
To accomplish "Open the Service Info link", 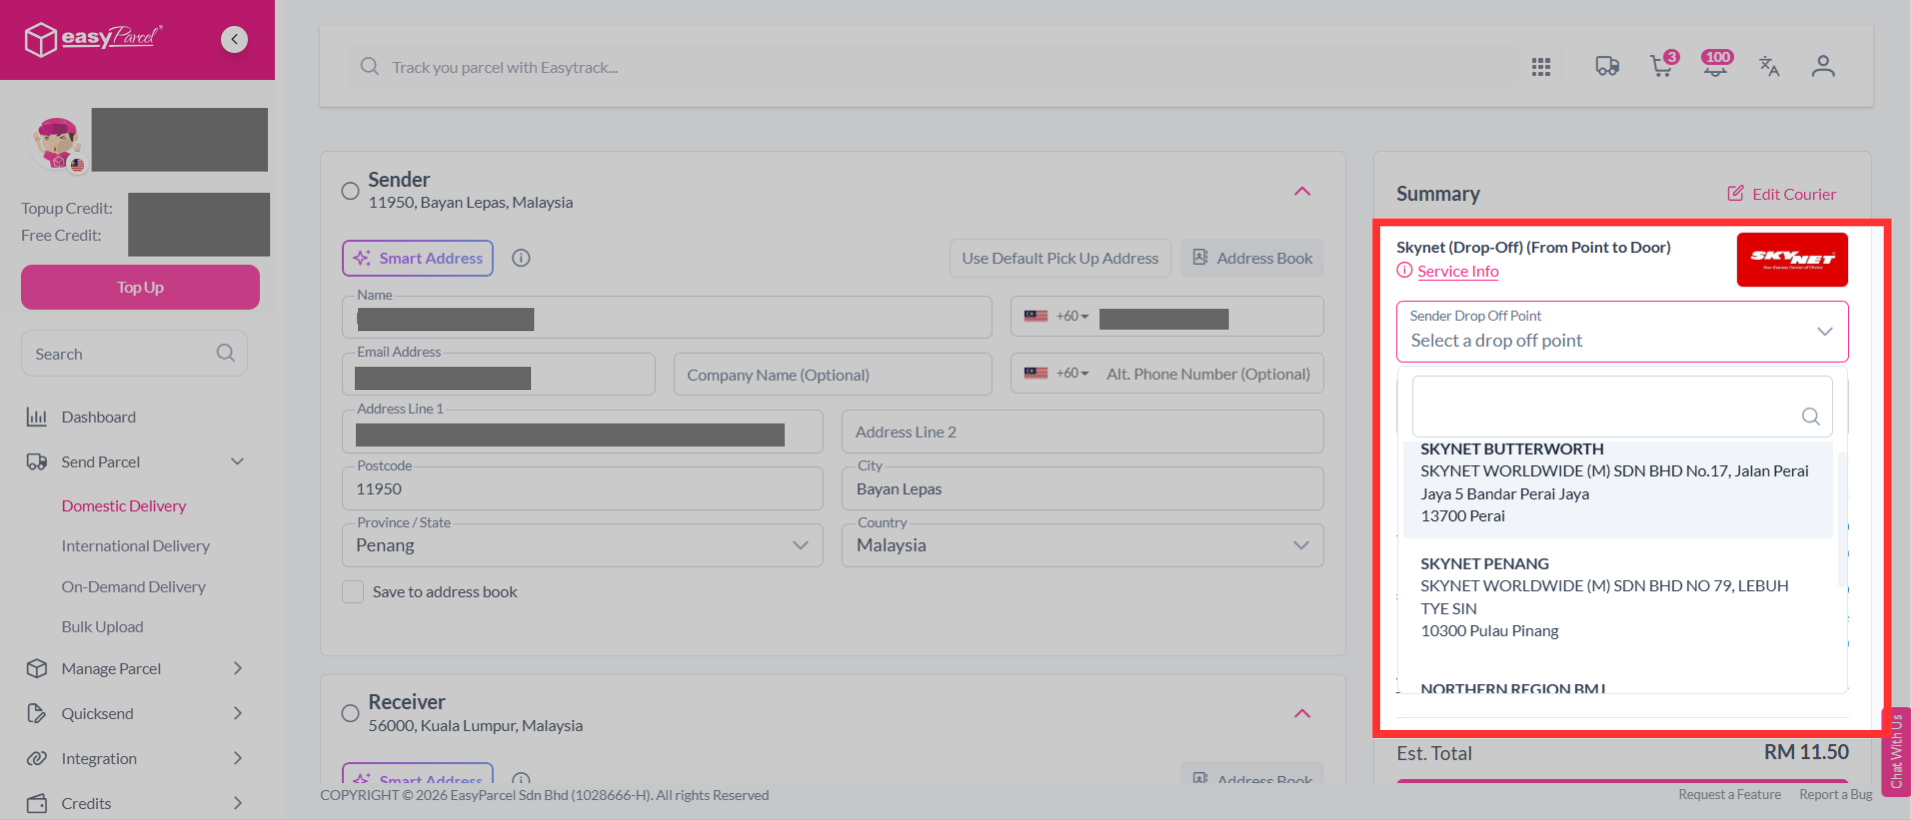I will [1458, 271].
